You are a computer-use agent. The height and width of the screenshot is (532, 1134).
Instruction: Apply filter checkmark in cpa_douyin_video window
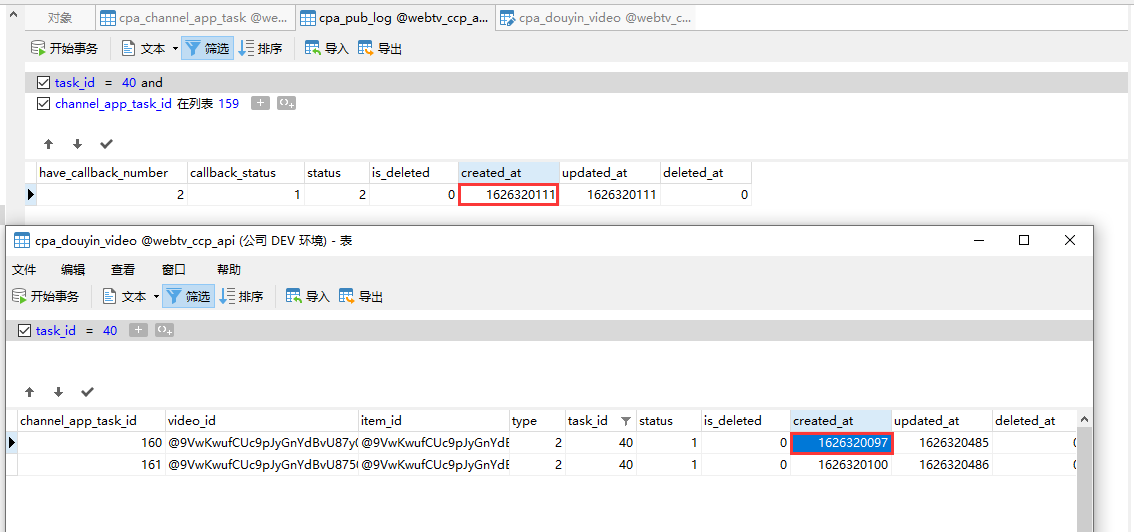click(88, 392)
